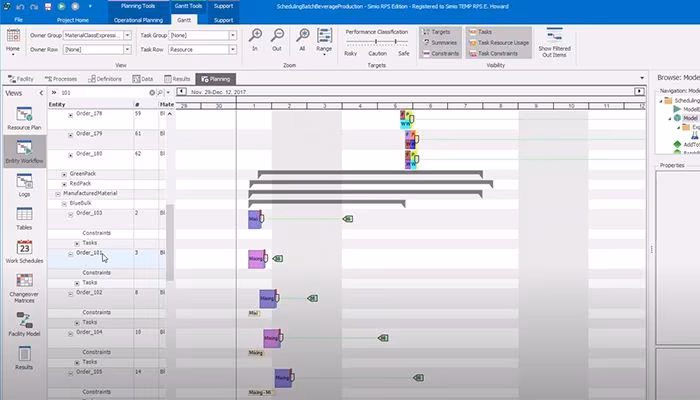Expand Tasks under Order_103
The image size is (700, 400).
pos(77,243)
